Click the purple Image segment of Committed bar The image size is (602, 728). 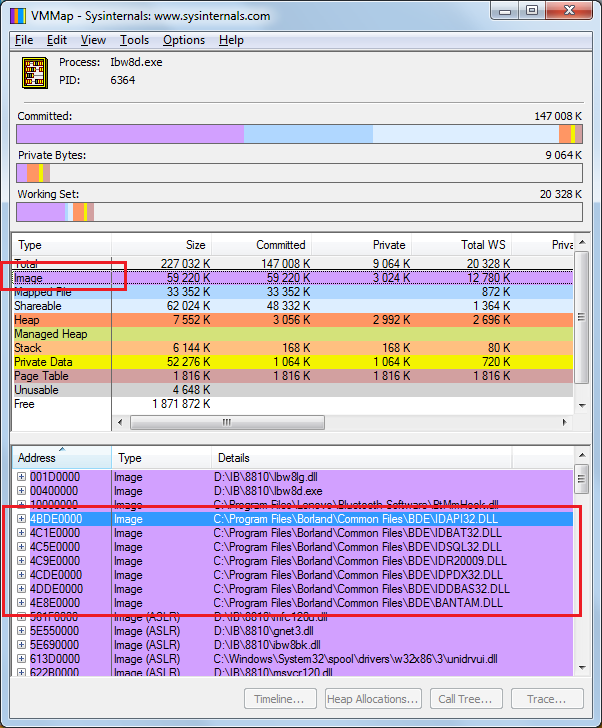pyautogui.click(x=130, y=134)
